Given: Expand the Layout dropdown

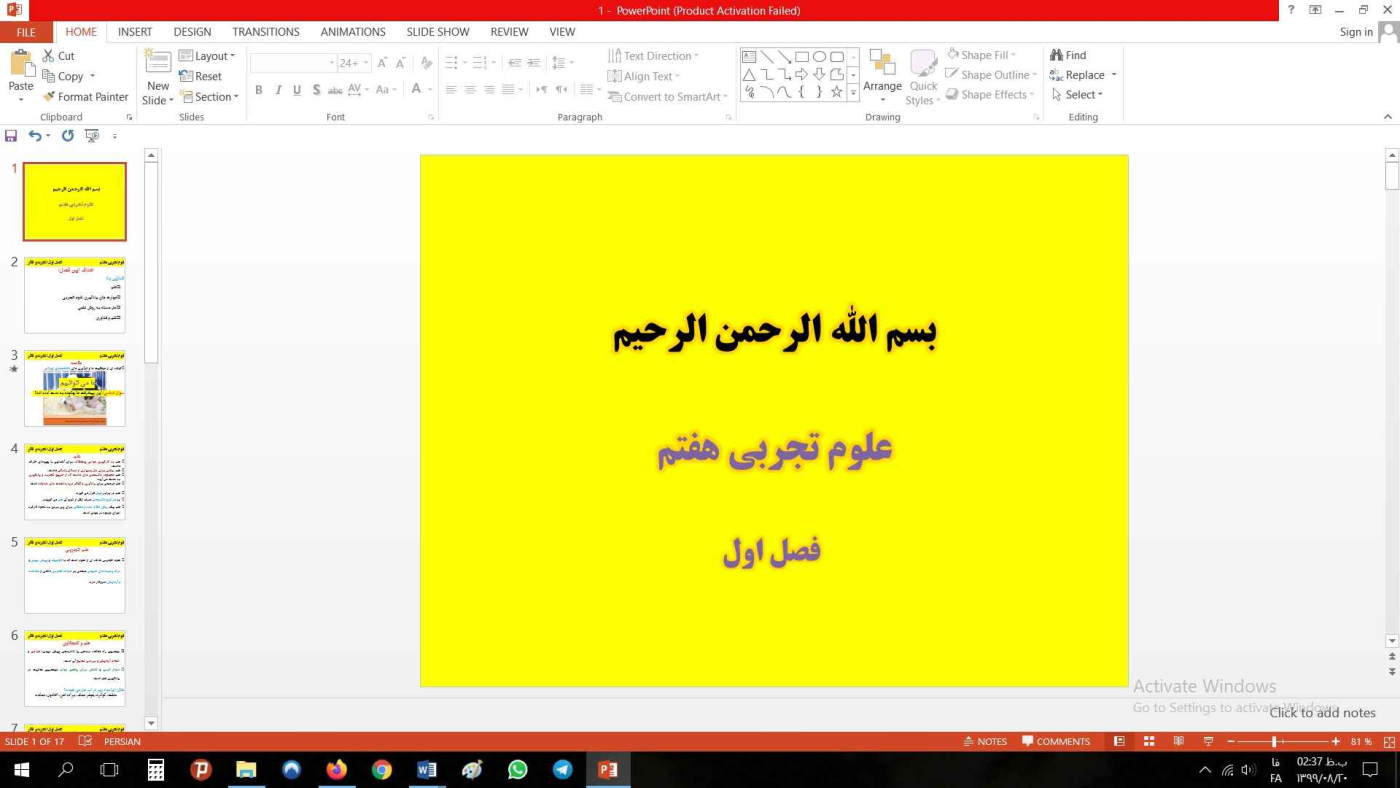Looking at the screenshot, I should click(x=208, y=56).
